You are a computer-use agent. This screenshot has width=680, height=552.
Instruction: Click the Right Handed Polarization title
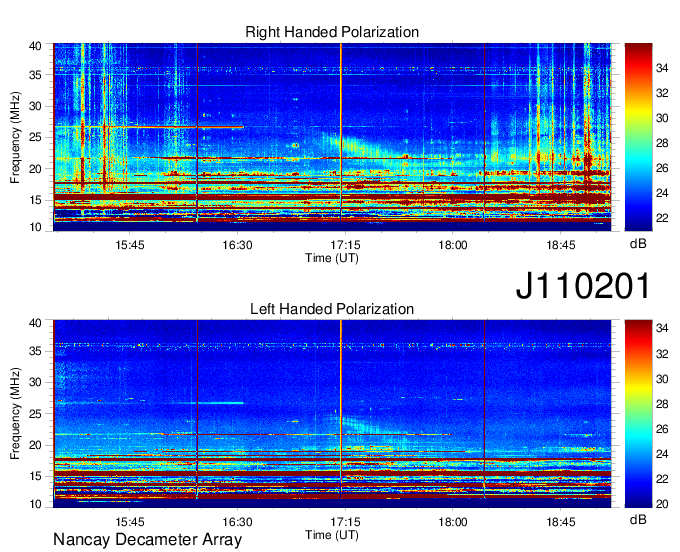click(332, 32)
